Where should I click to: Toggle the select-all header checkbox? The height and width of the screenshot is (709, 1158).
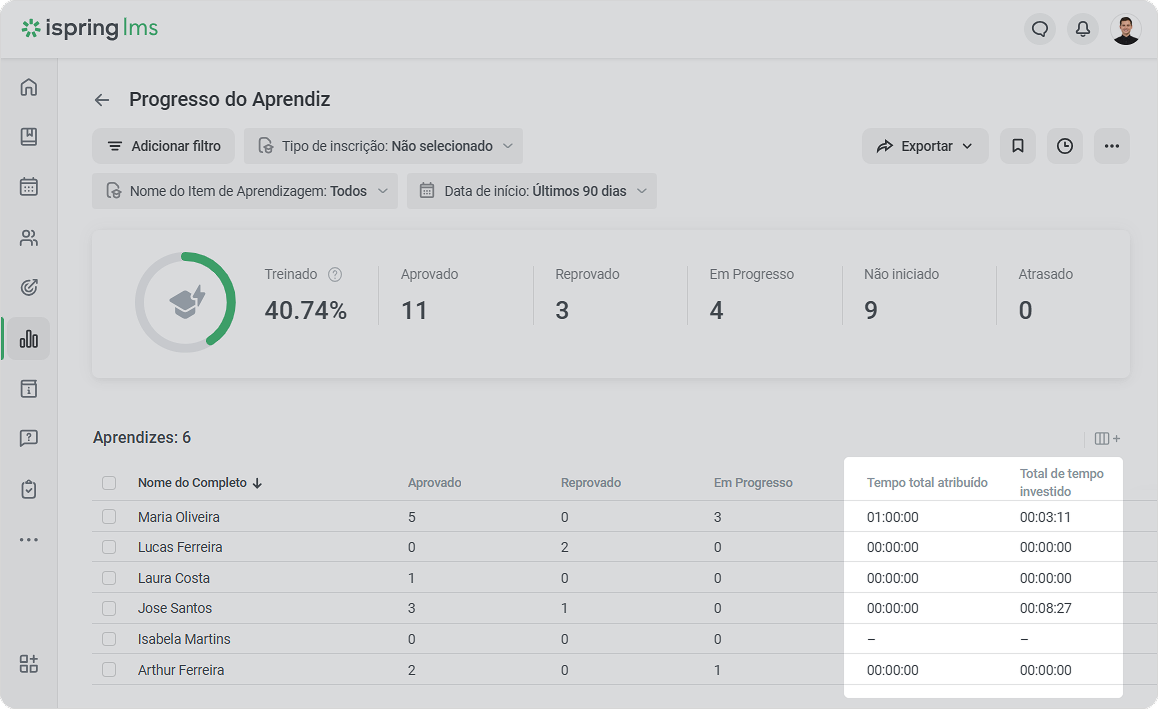coord(109,483)
